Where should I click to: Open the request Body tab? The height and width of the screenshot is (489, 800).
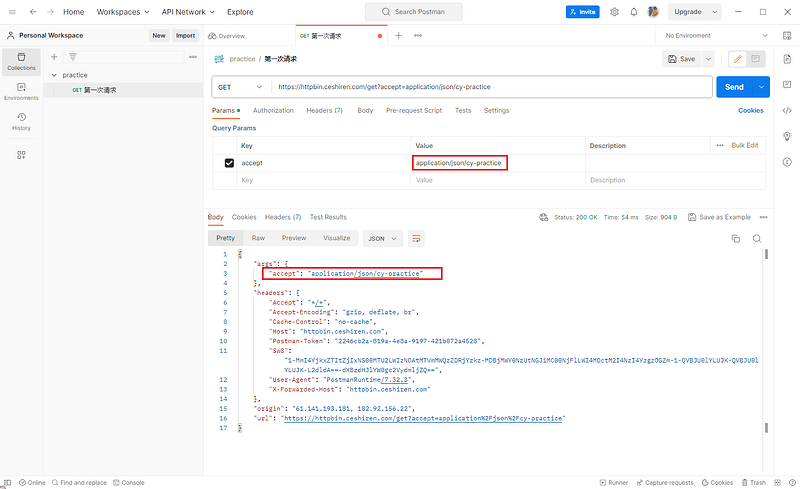click(x=365, y=110)
